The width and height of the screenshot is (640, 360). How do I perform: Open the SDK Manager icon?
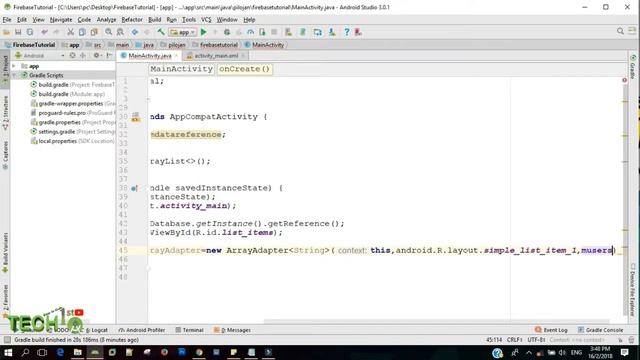[x=332, y=32]
